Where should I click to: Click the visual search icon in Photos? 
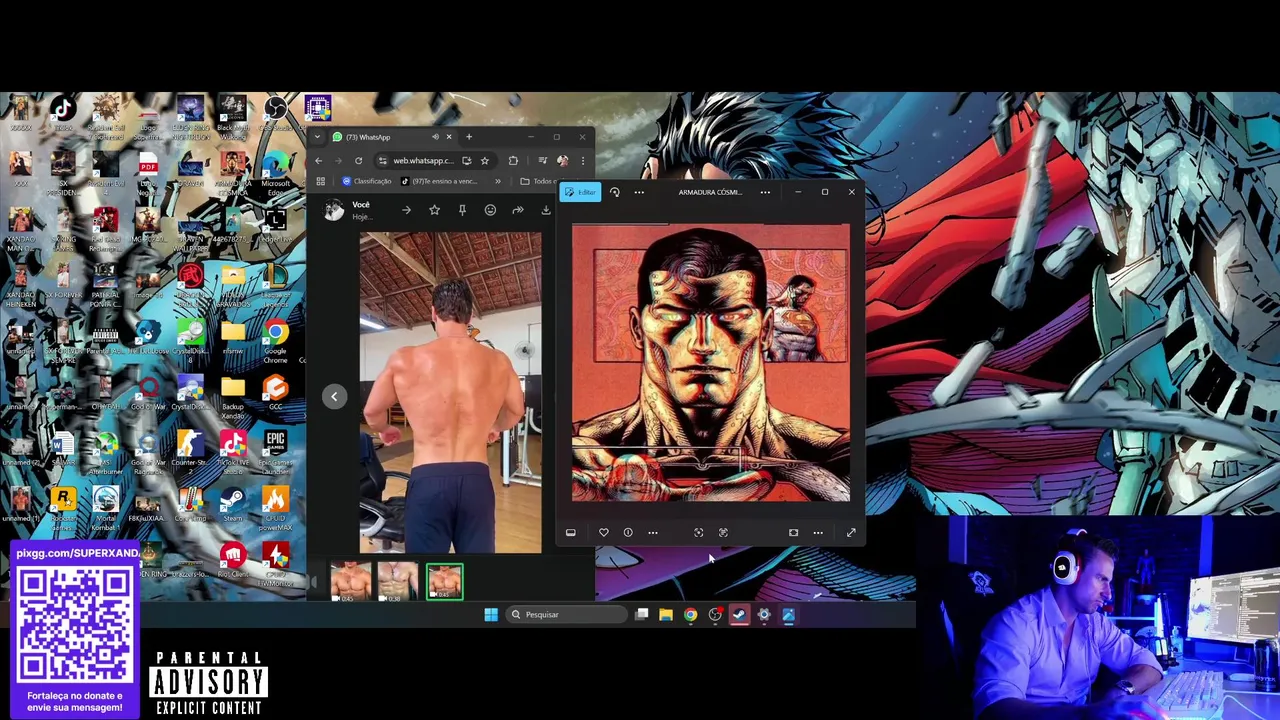click(x=723, y=533)
